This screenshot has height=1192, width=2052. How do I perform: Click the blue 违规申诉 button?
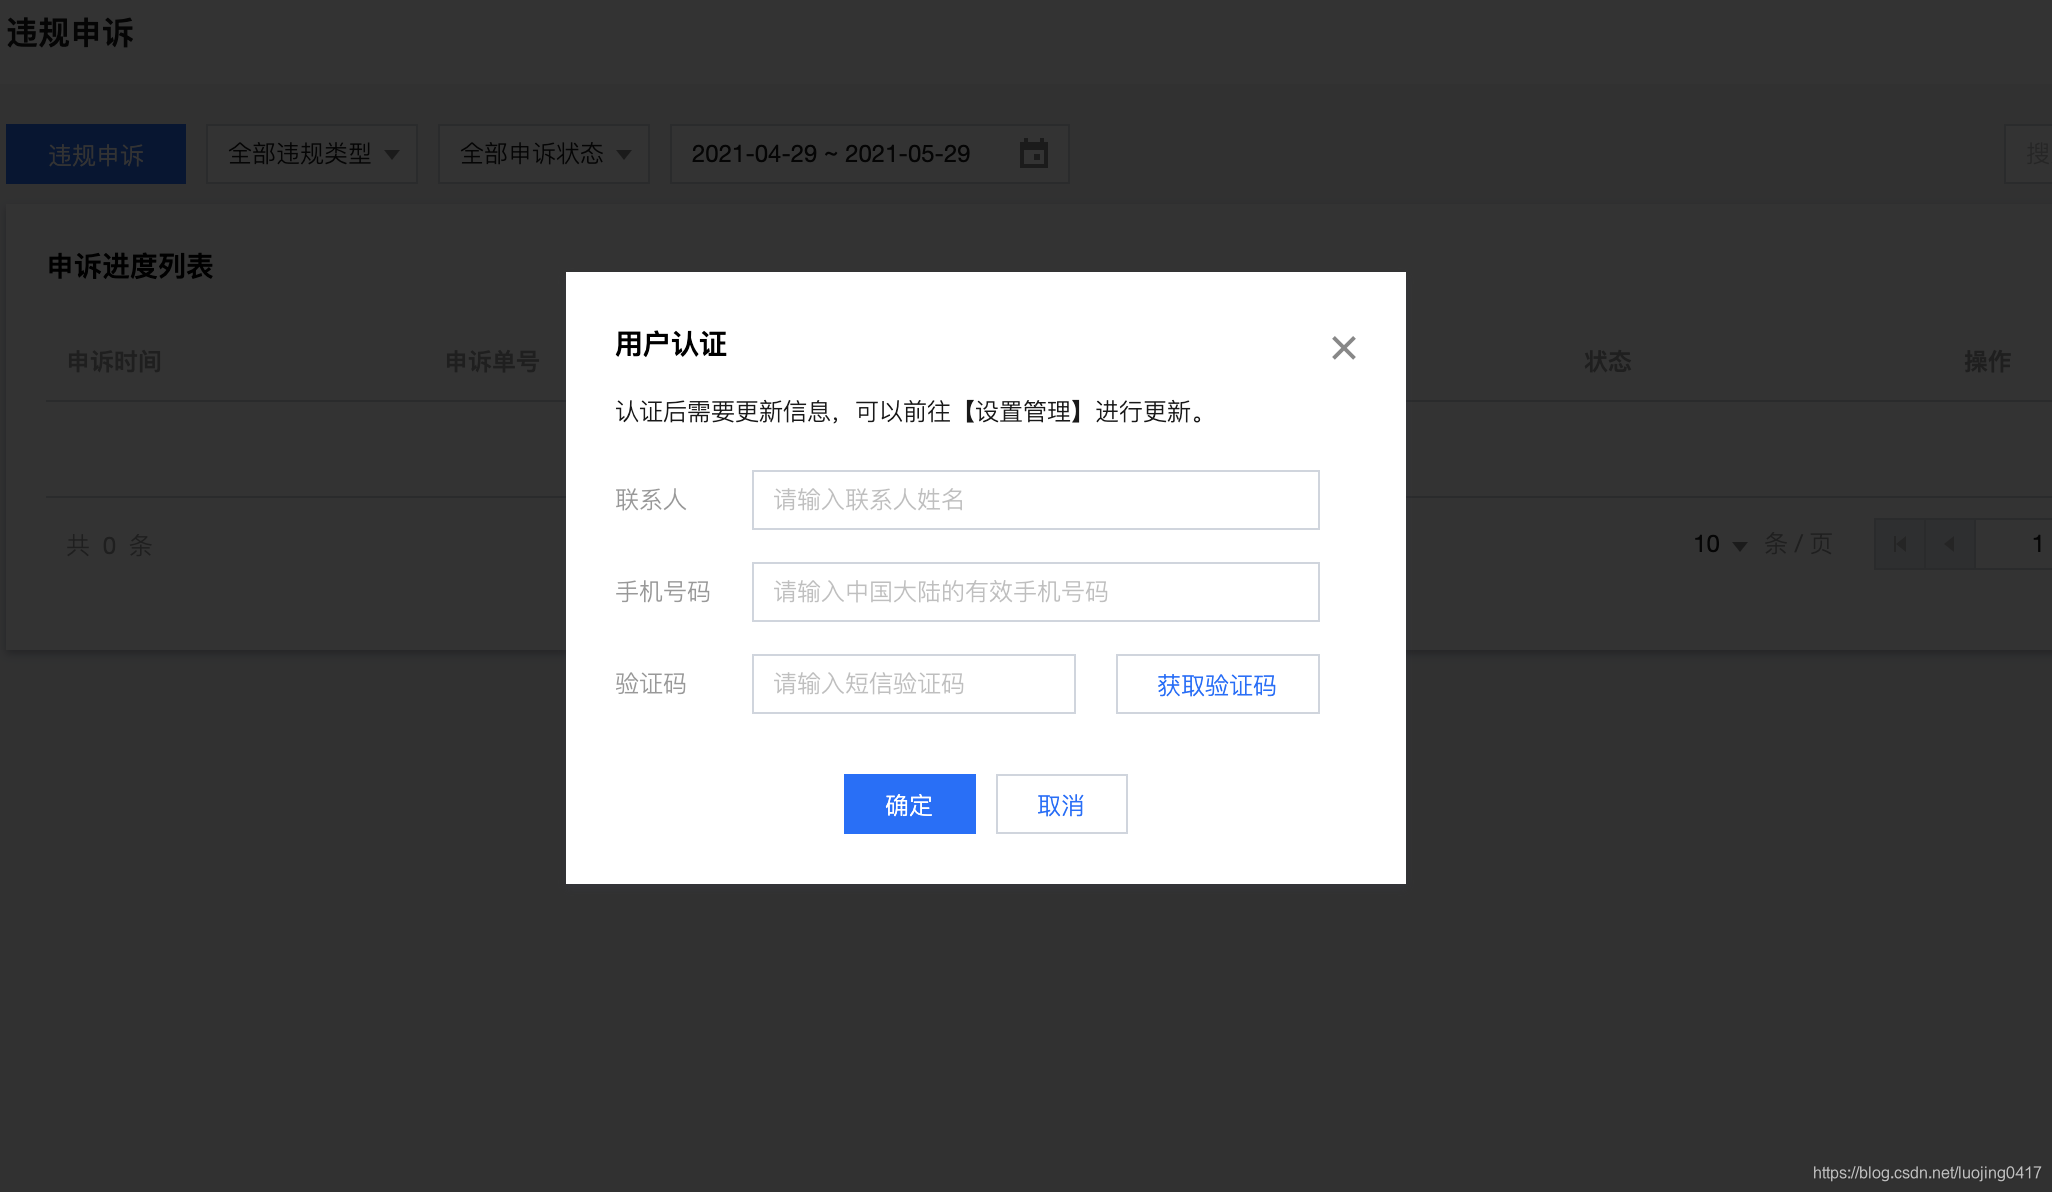coord(96,154)
